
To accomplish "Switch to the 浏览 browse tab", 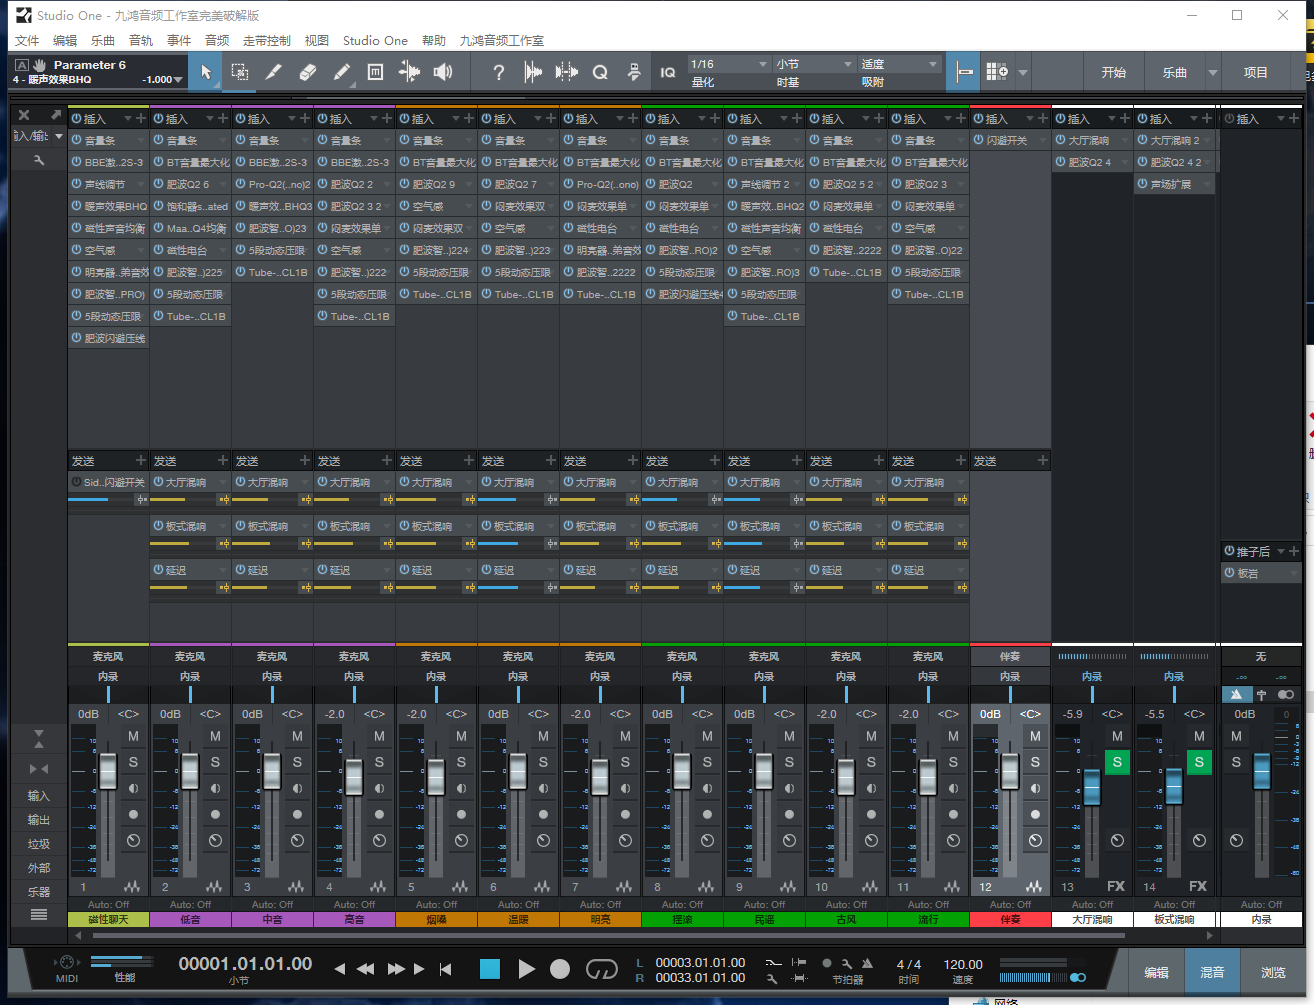I will (1273, 972).
